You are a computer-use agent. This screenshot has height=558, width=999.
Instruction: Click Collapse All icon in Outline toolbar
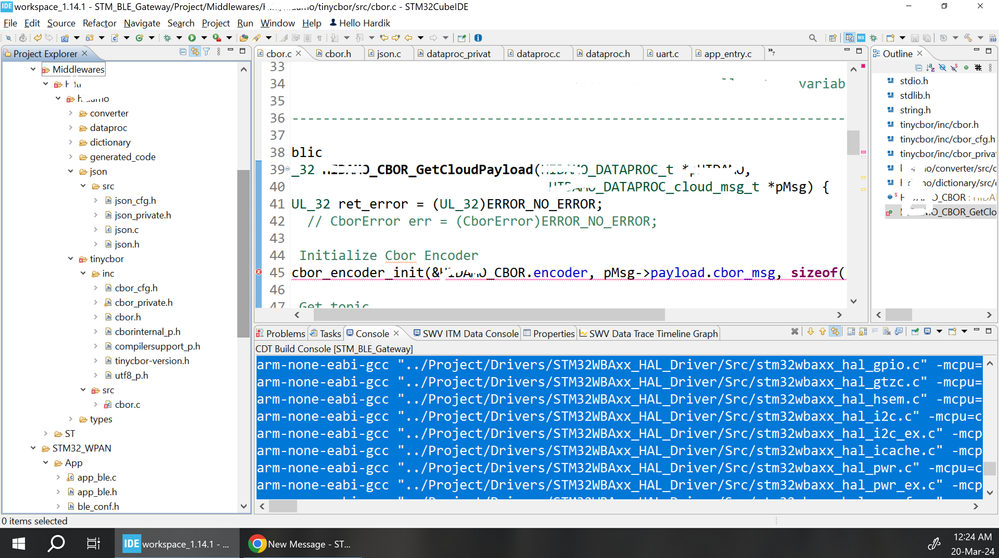[919, 68]
